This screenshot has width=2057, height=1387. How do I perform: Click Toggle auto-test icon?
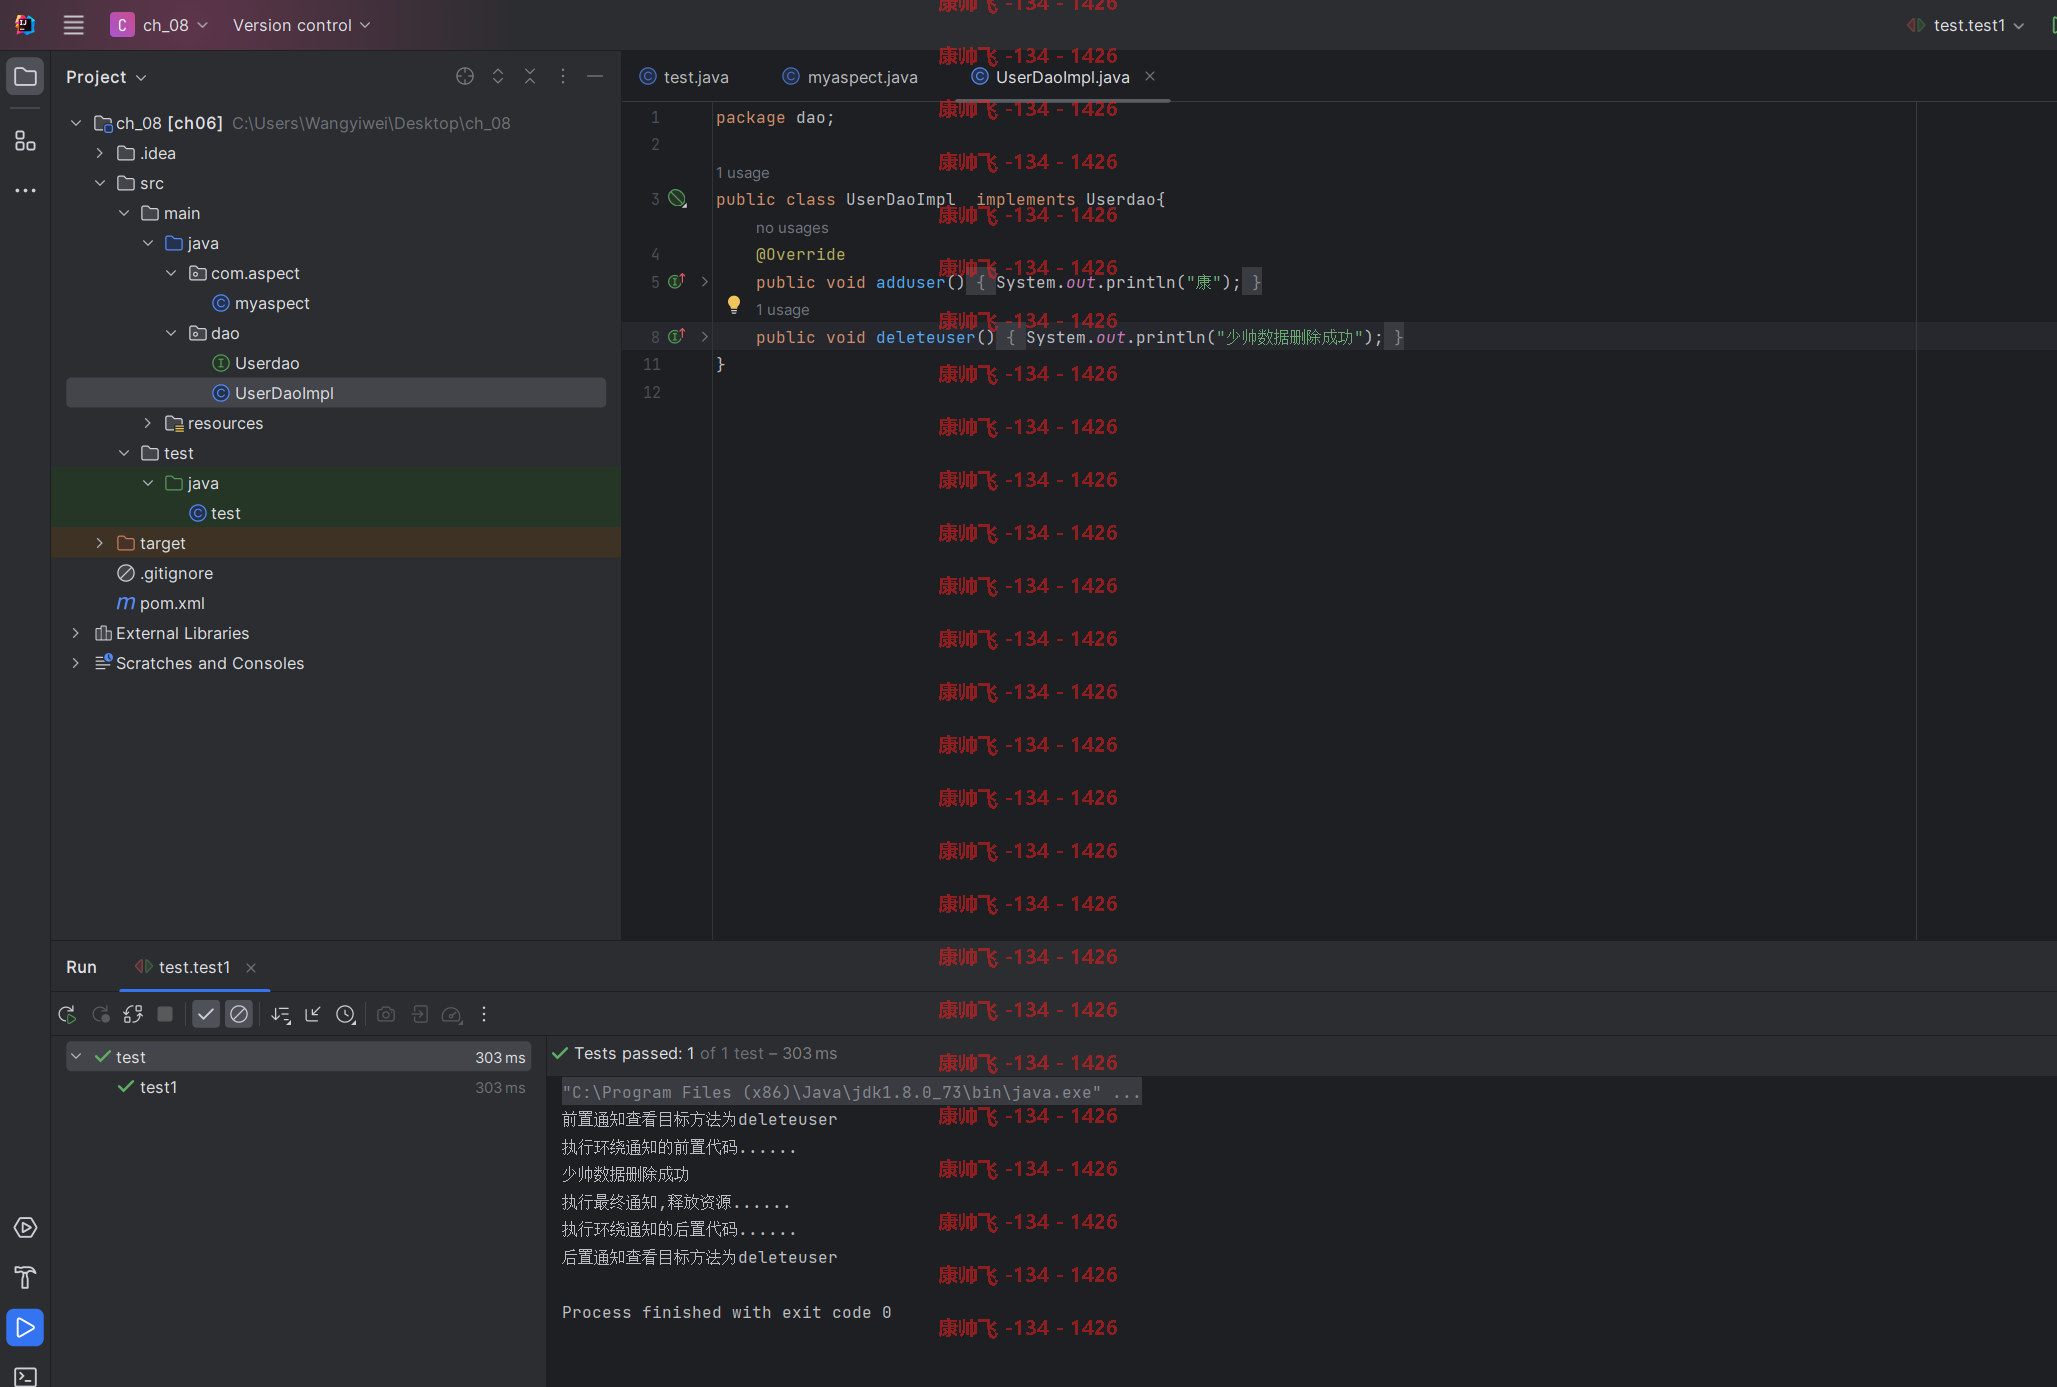point(133,1014)
